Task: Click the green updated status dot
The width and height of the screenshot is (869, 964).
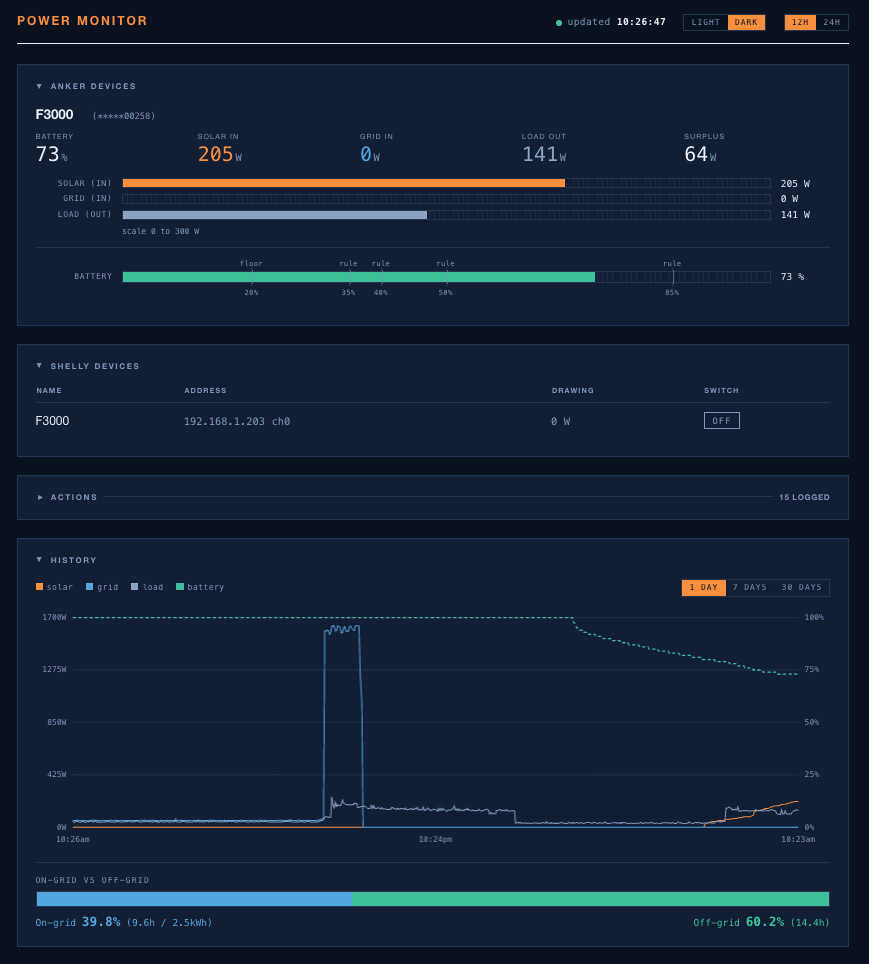Action: pyautogui.click(x=559, y=23)
